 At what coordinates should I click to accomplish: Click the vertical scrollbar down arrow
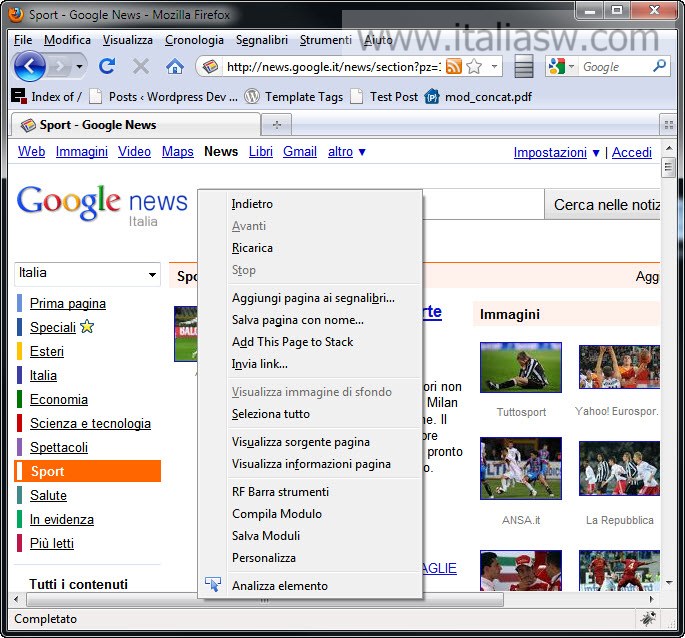(x=669, y=583)
